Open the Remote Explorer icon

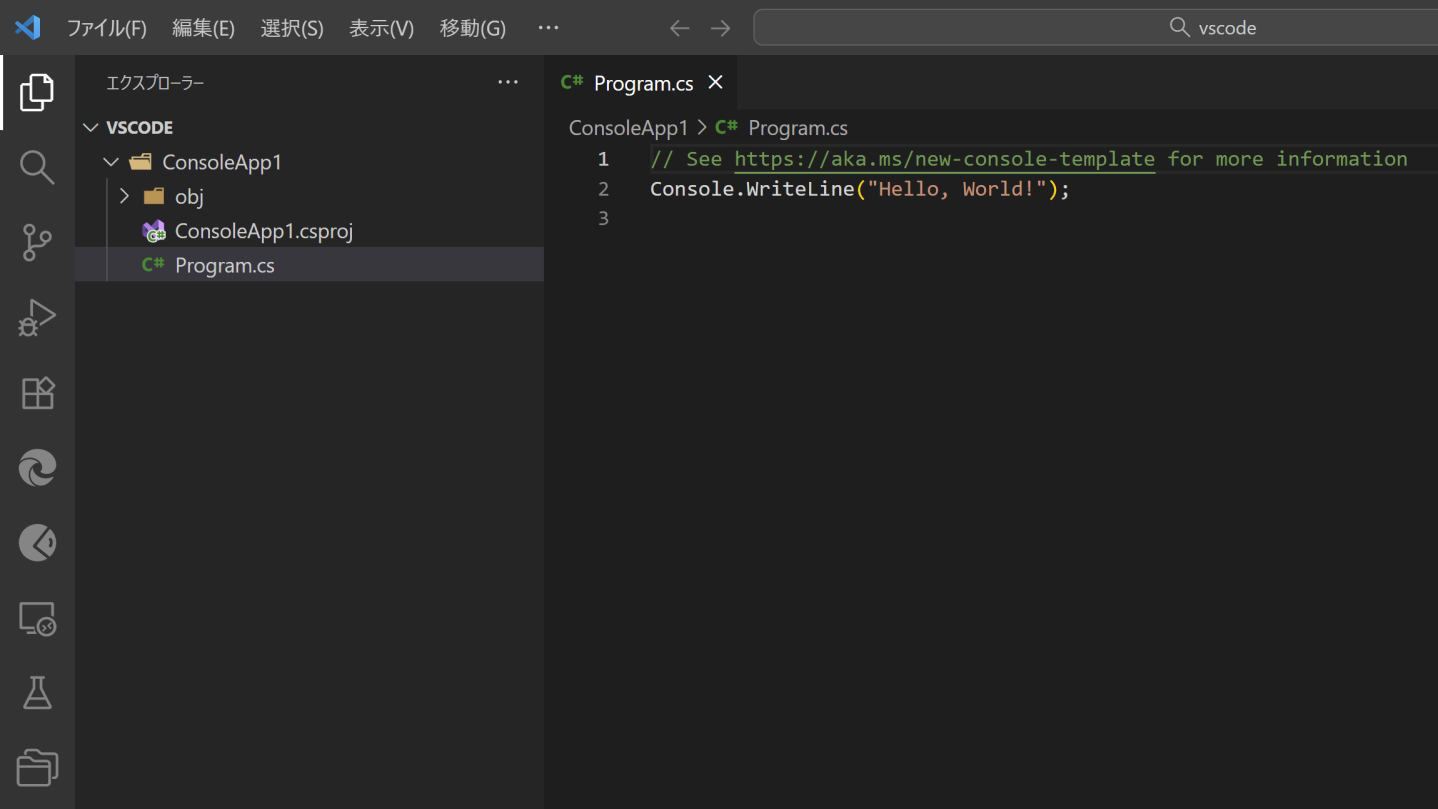coord(37,618)
